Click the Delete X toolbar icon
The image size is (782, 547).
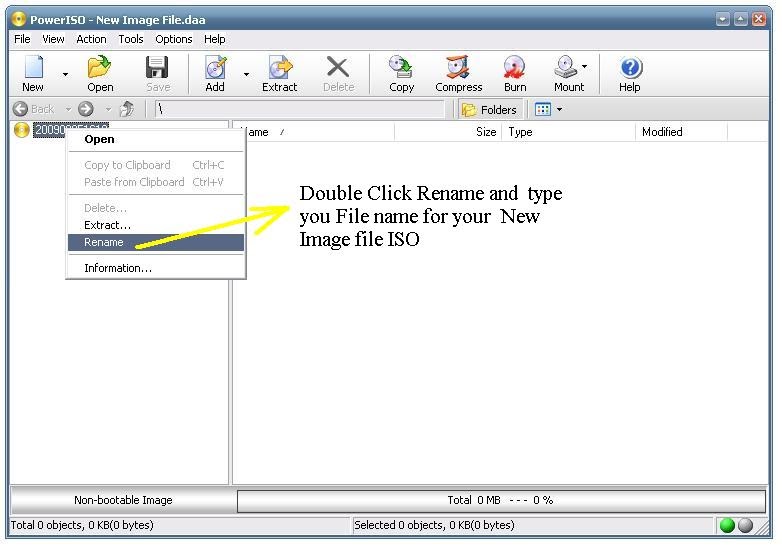[x=338, y=67]
